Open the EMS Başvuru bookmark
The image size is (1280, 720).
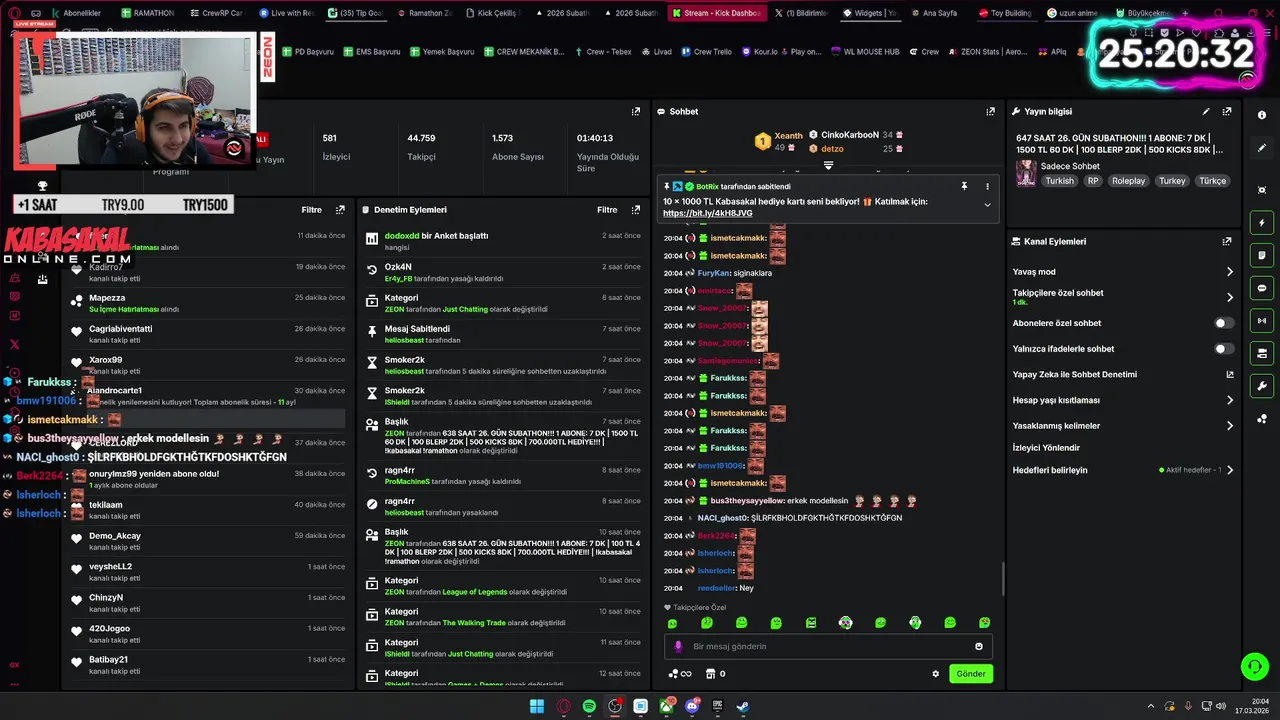coord(371,52)
